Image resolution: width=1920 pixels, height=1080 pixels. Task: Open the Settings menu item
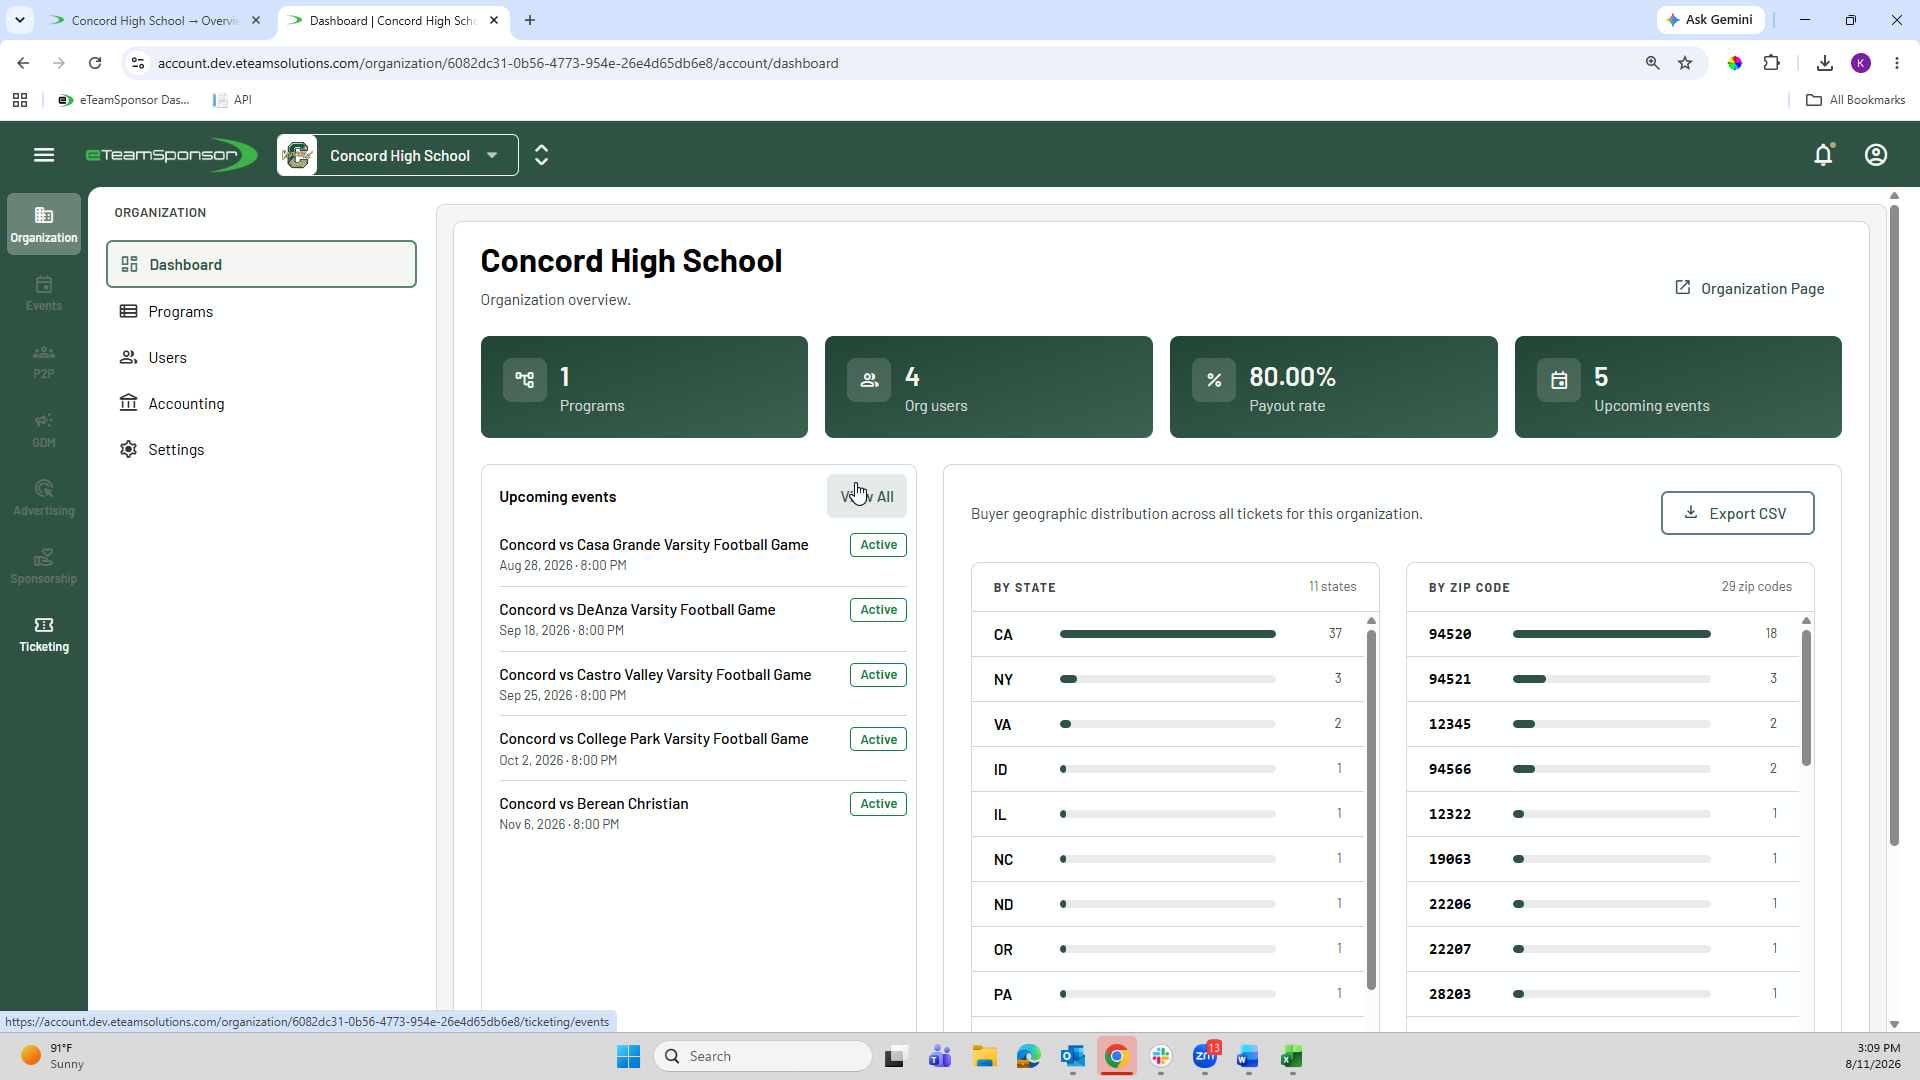261,450
